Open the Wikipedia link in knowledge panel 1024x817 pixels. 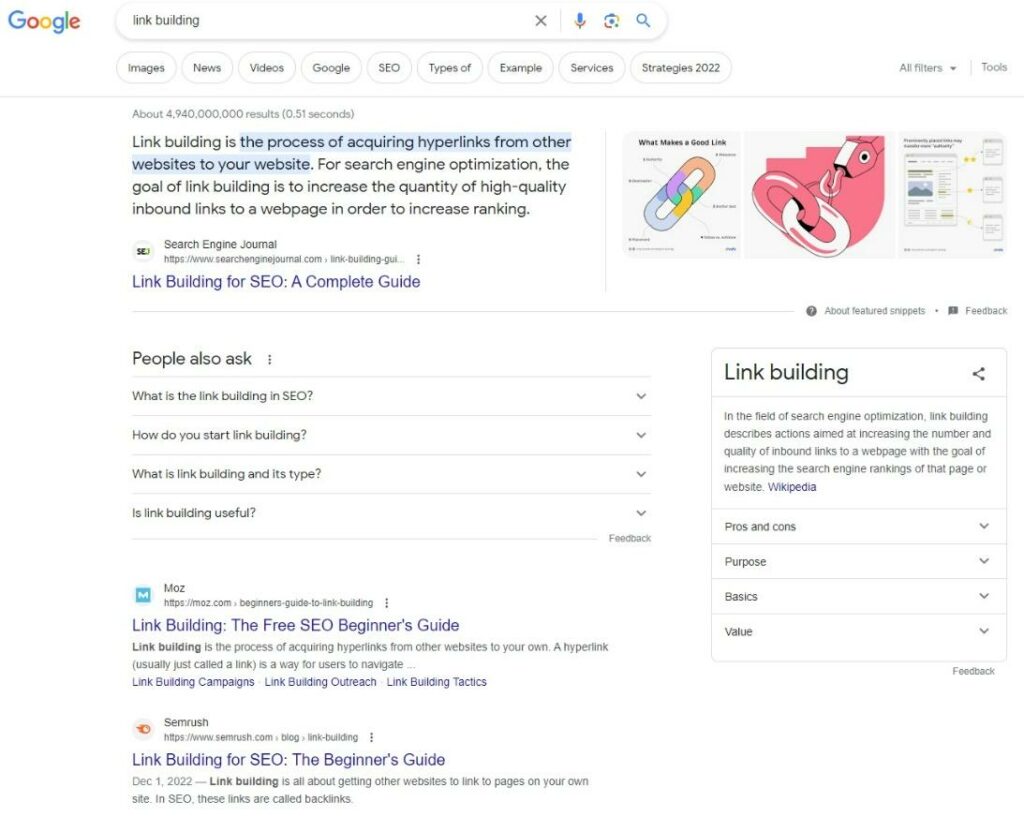pos(792,487)
